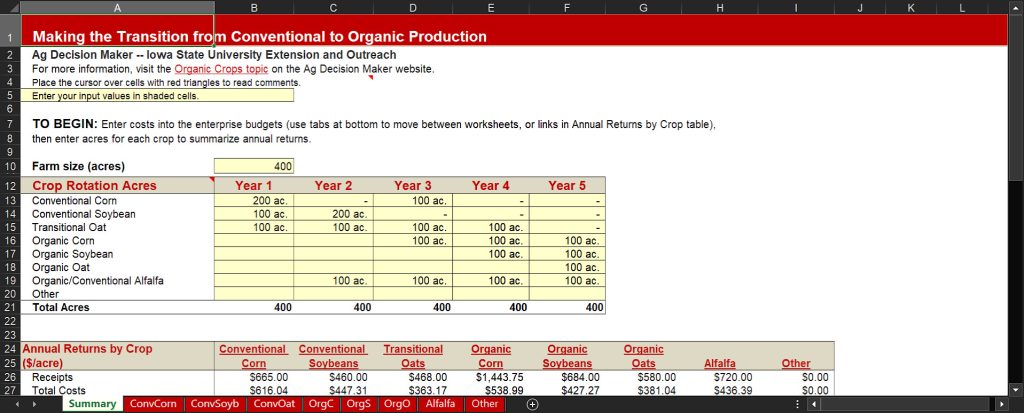The image size is (1024, 413).
Task: Open the ConvCorn worksheet tab
Action: click(x=153, y=404)
